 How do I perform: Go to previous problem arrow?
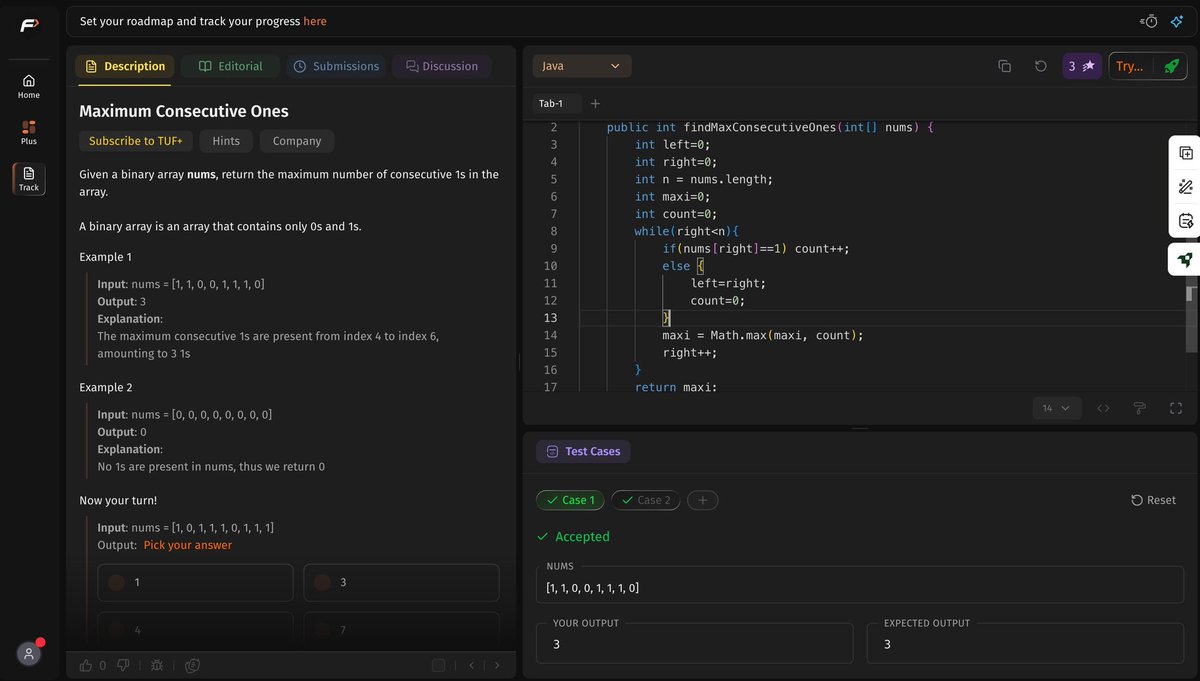(471, 665)
